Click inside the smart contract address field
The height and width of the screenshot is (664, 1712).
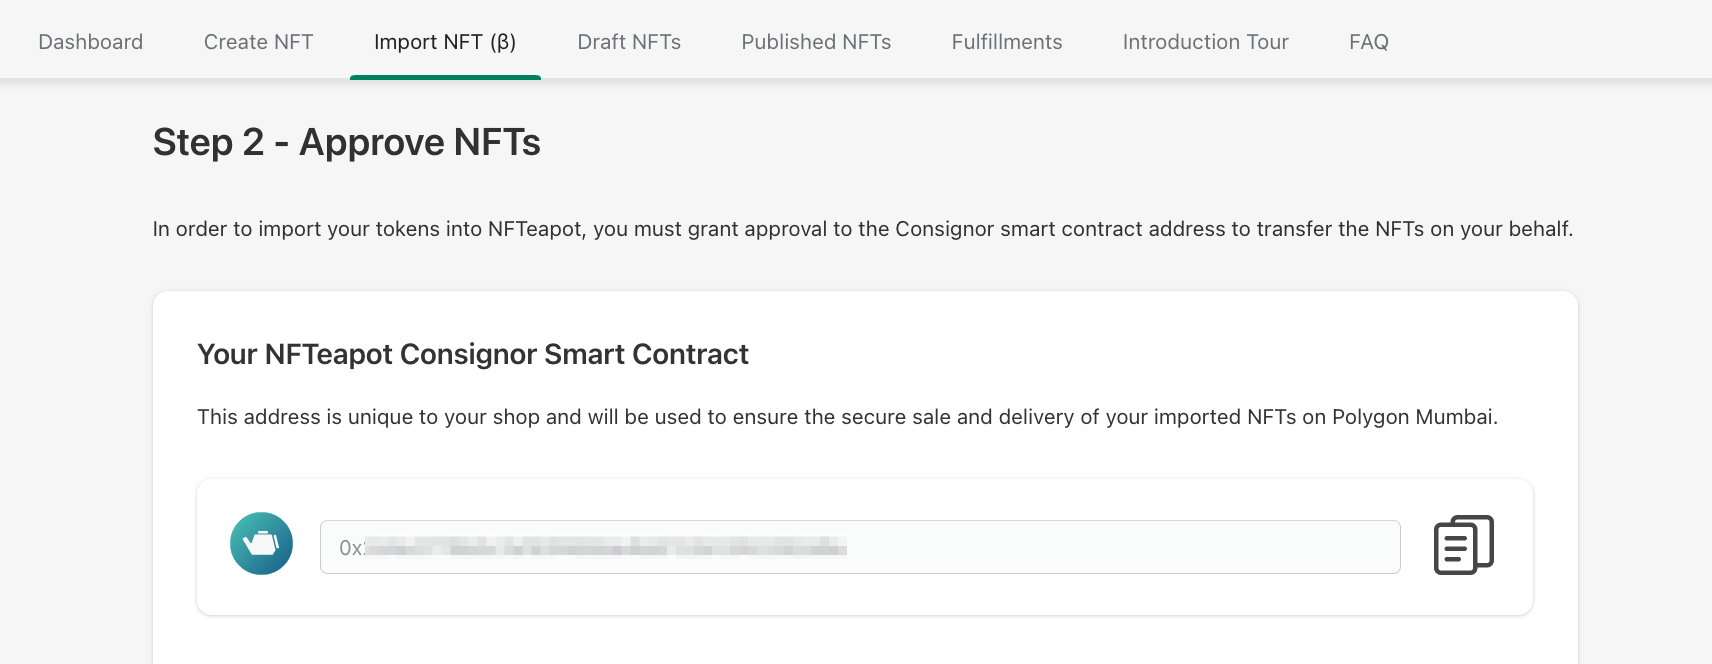[x=1000, y=547]
